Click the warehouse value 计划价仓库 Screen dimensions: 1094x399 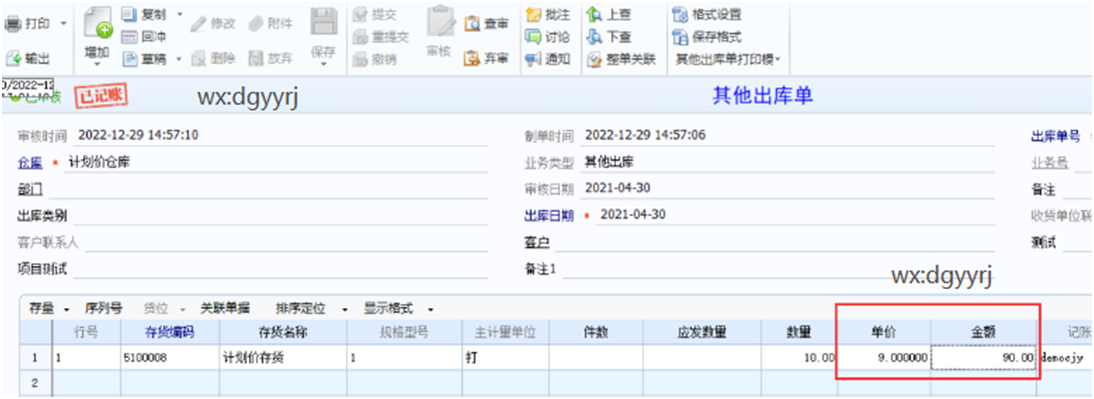pyautogui.click(x=98, y=162)
